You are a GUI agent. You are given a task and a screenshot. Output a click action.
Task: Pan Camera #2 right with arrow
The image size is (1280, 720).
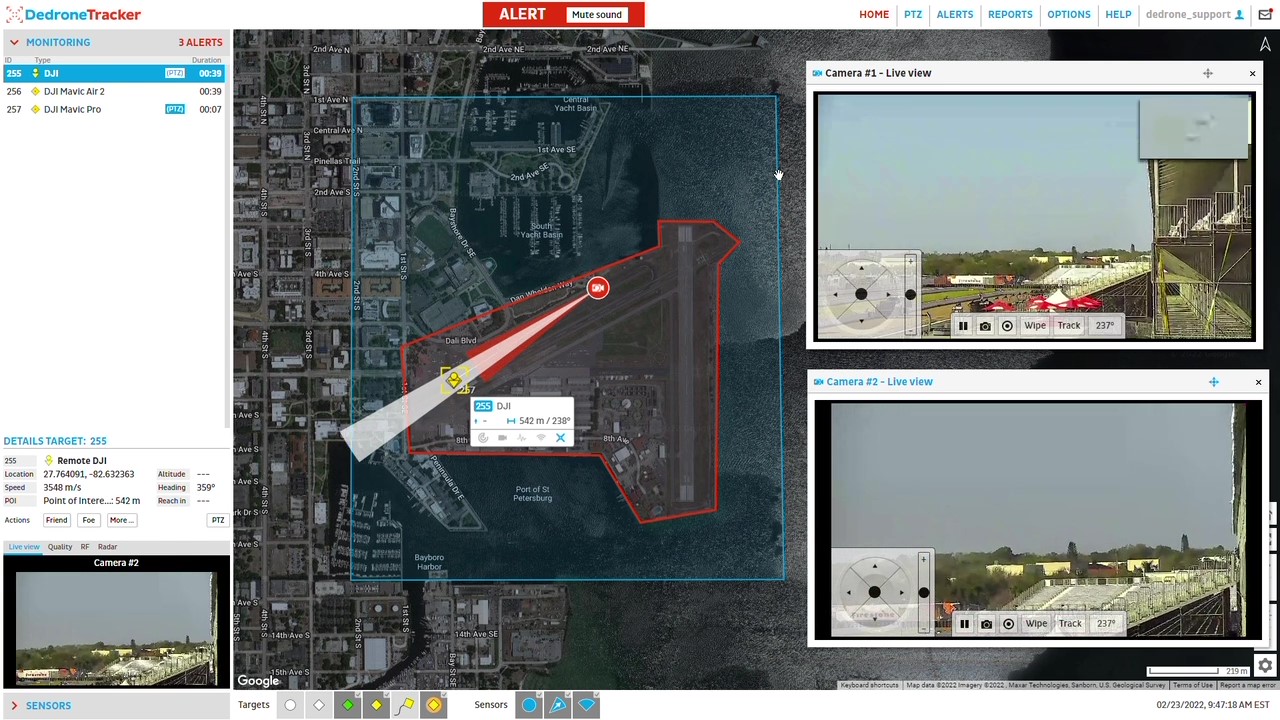click(x=900, y=592)
